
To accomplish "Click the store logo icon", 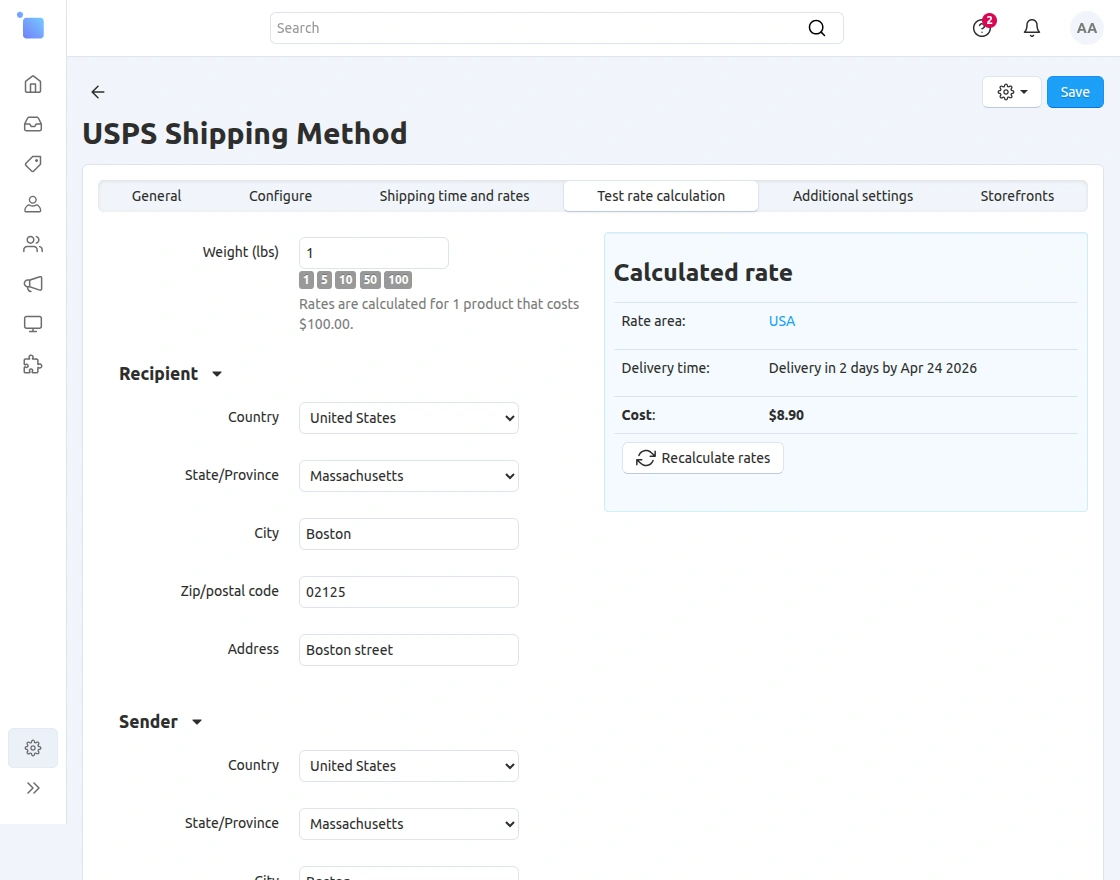I will coord(31,26).
